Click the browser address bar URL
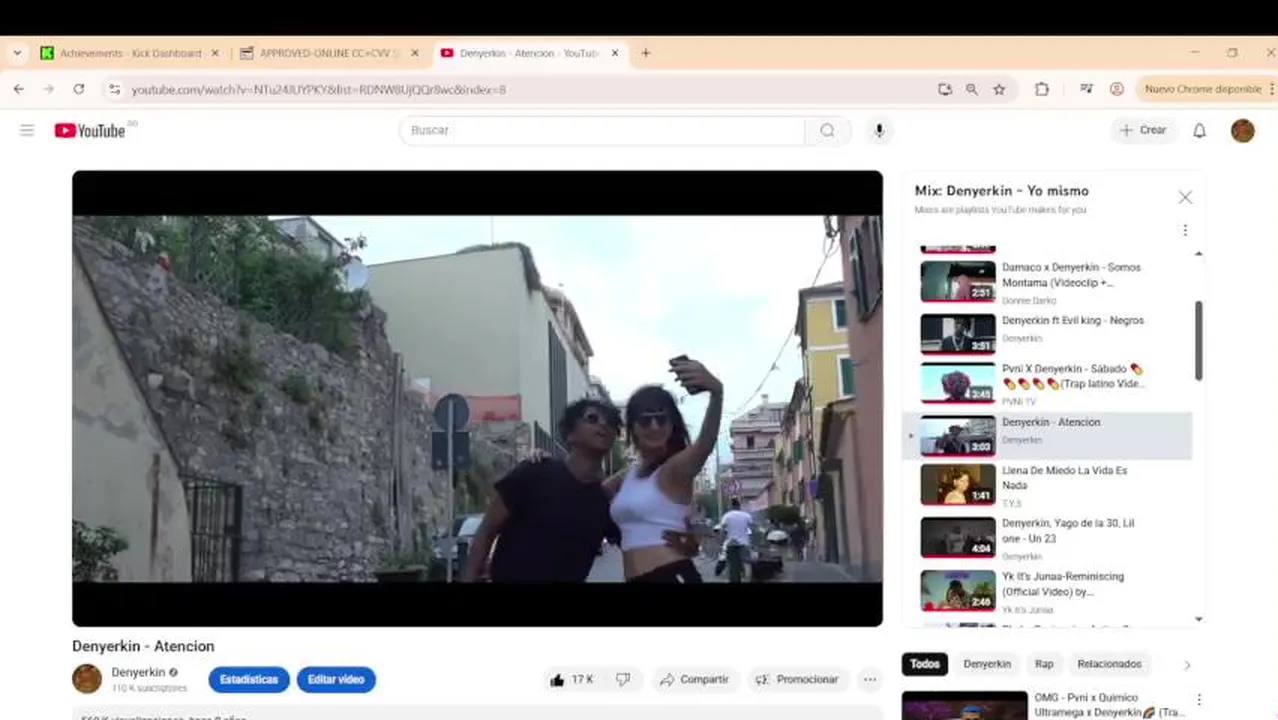This screenshot has width=1278, height=720. pyautogui.click(x=318, y=89)
